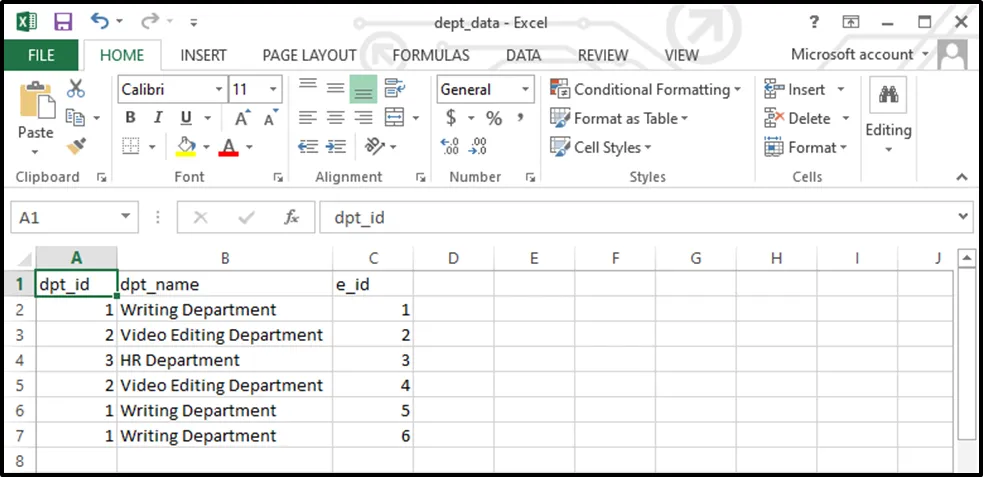
Task: Open the PAGE LAYOUT tab
Action: pyautogui.click(x=309, y=55)
